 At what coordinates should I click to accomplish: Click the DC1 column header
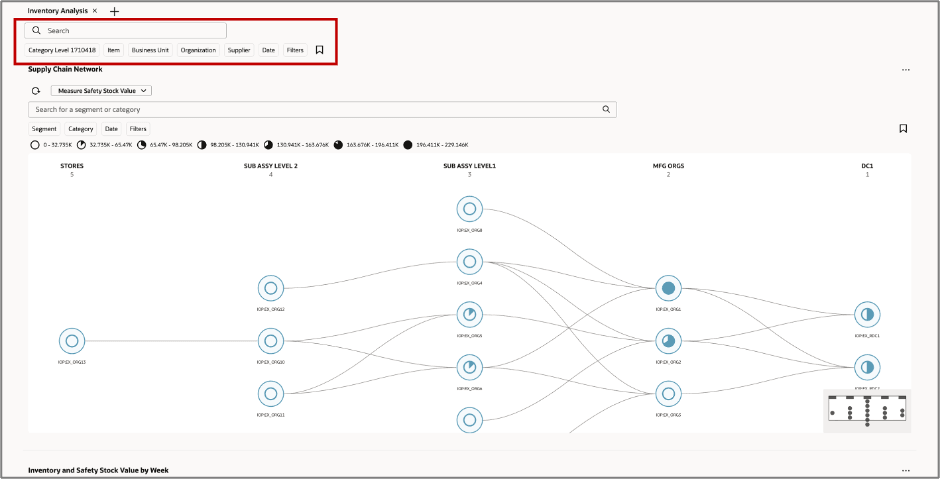(x=867, y=166)
